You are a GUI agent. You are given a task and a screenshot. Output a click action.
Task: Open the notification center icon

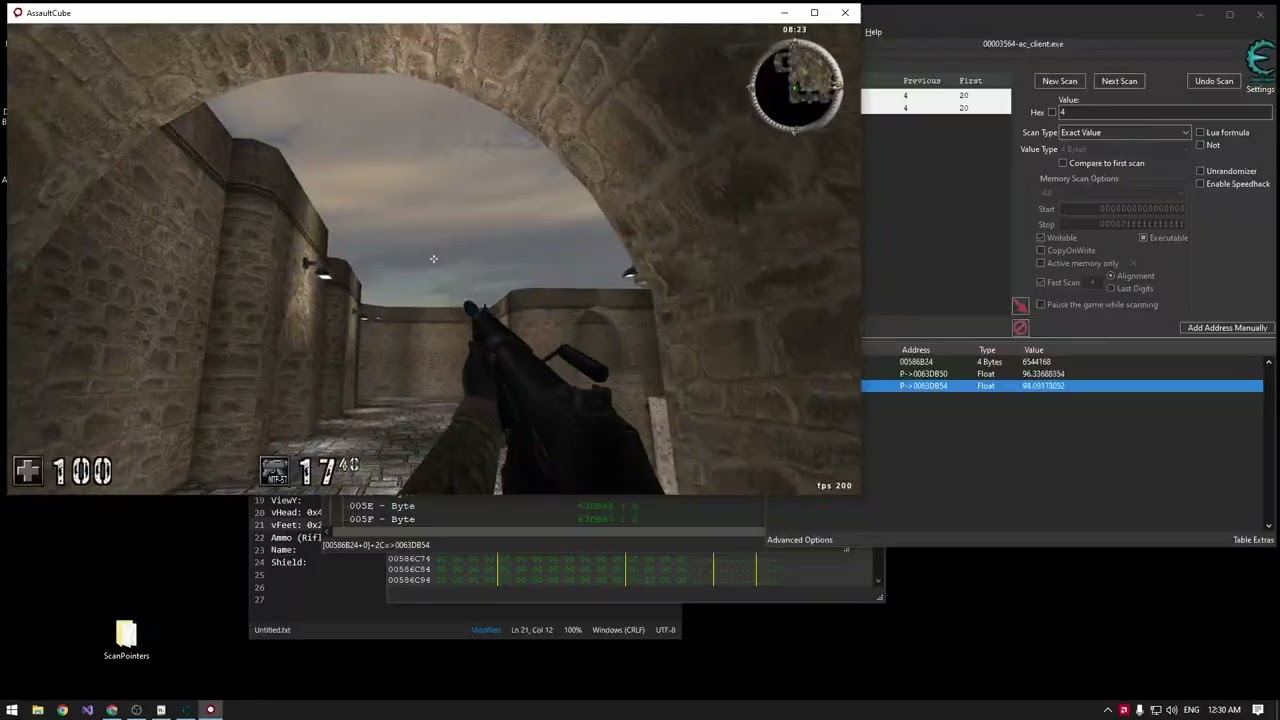pos(1258,710)
